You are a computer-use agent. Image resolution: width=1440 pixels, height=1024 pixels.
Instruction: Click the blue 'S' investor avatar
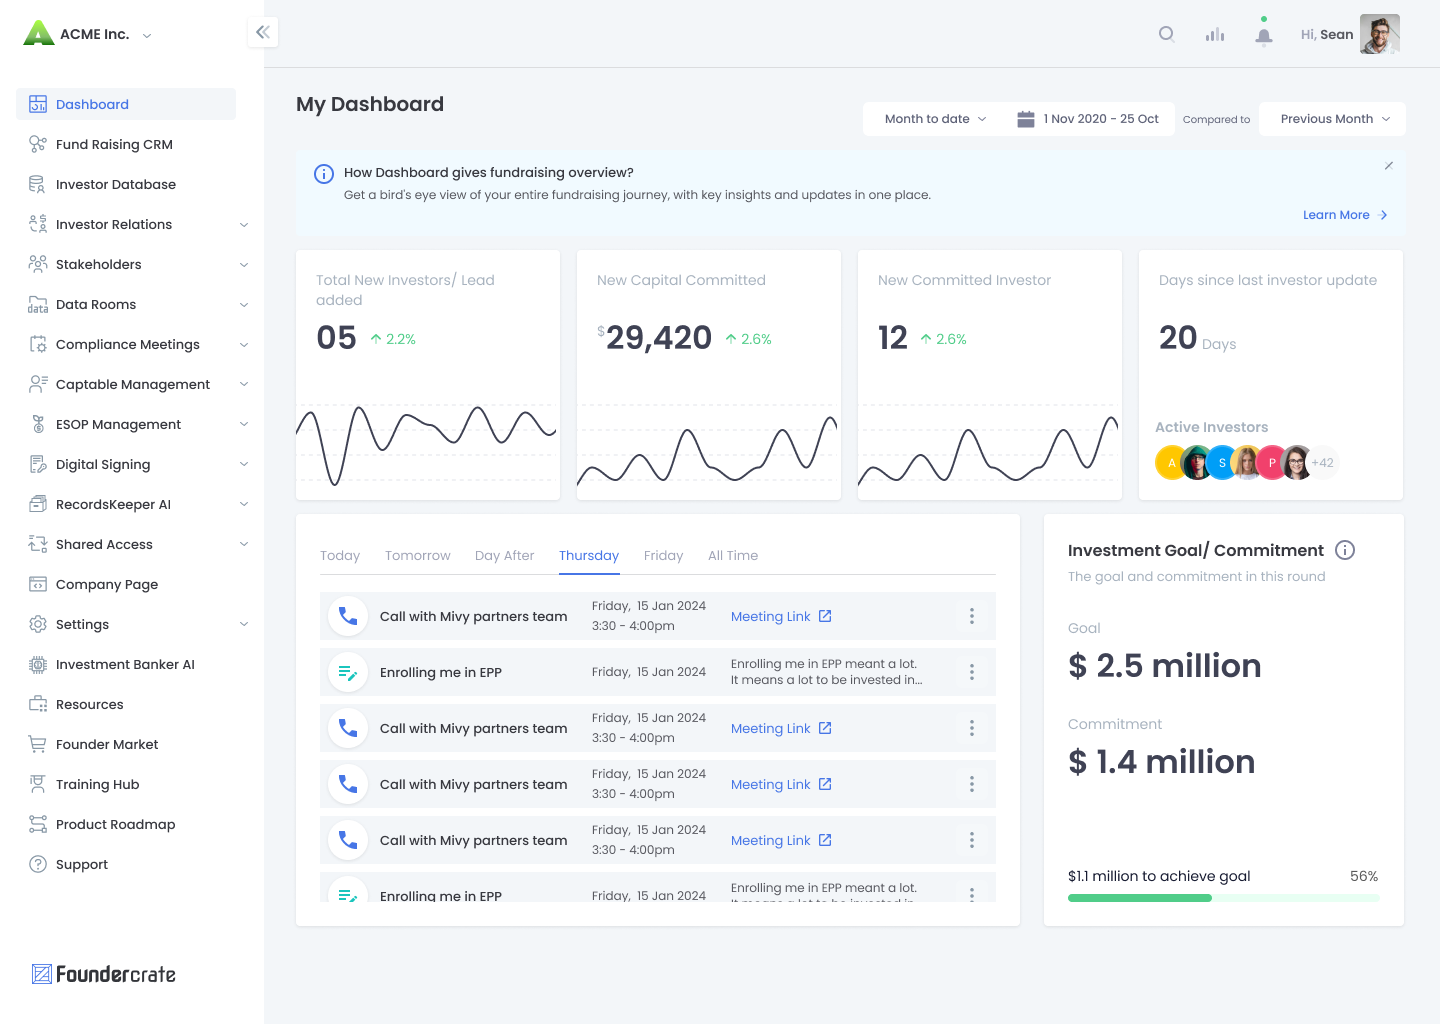1222,463
